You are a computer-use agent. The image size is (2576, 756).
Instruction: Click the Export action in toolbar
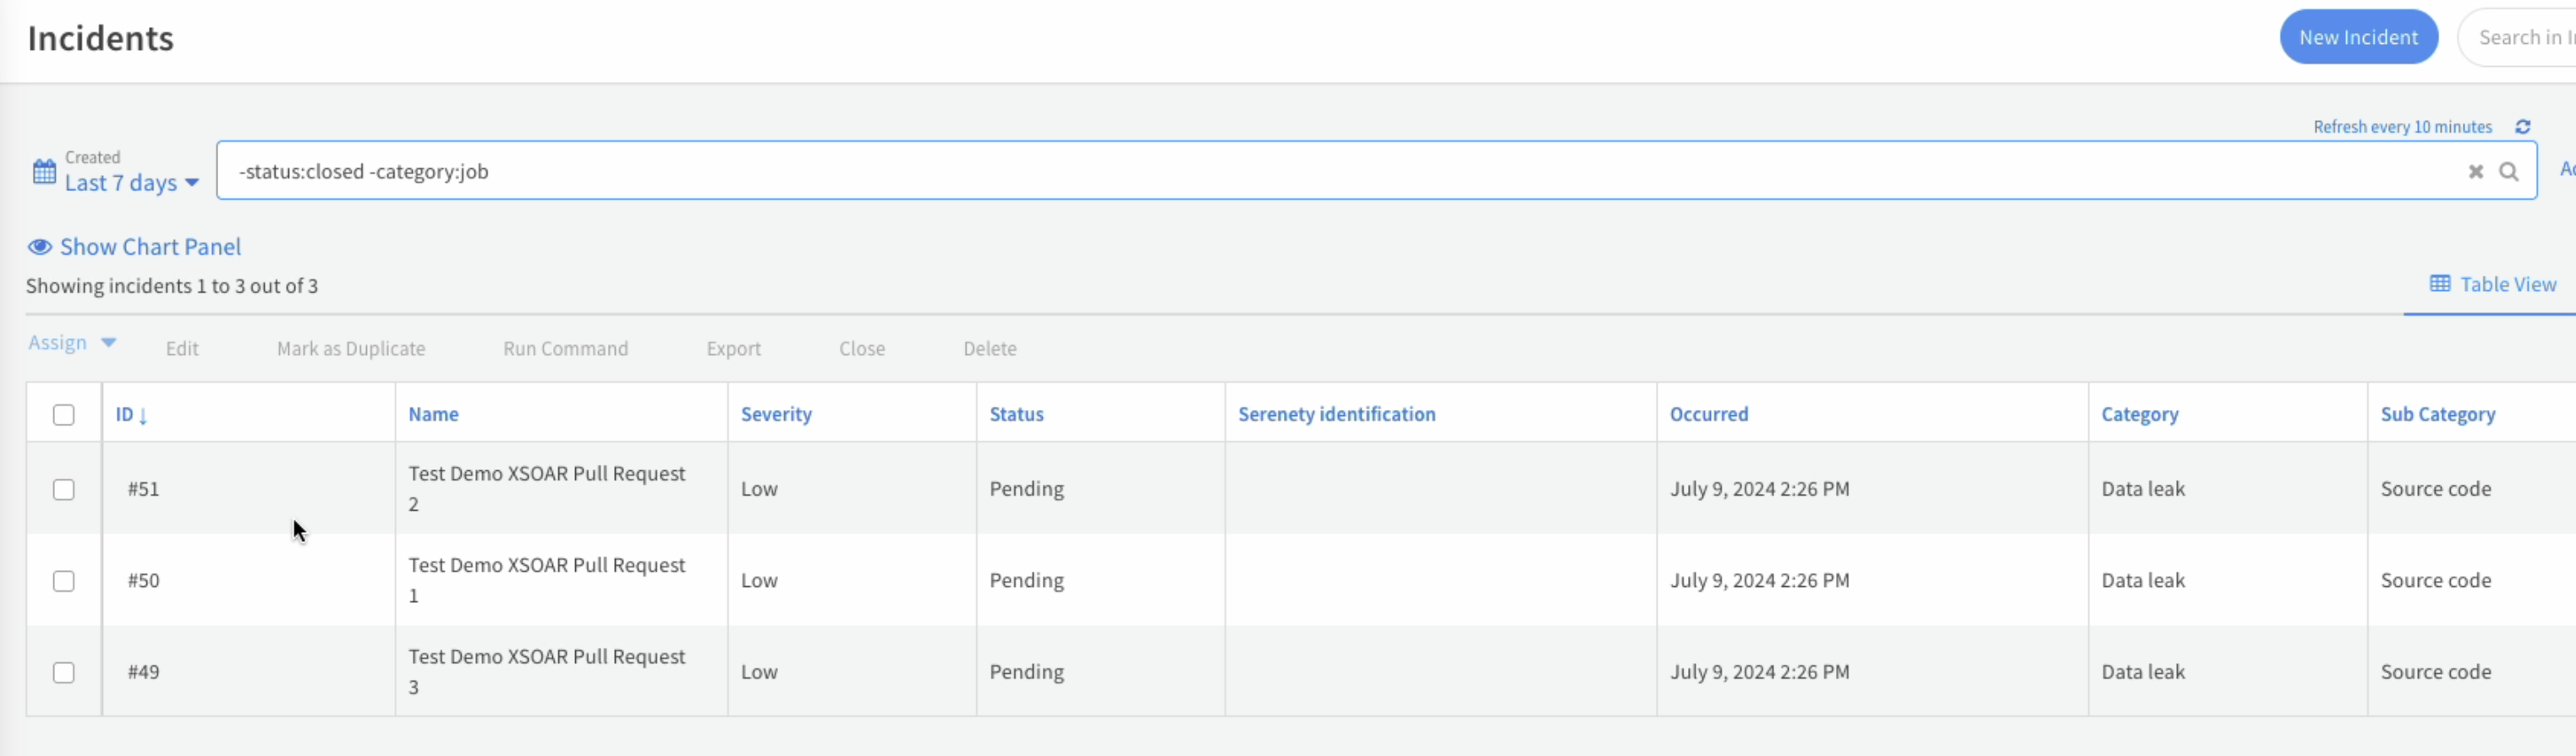click(x=733, y=349)
